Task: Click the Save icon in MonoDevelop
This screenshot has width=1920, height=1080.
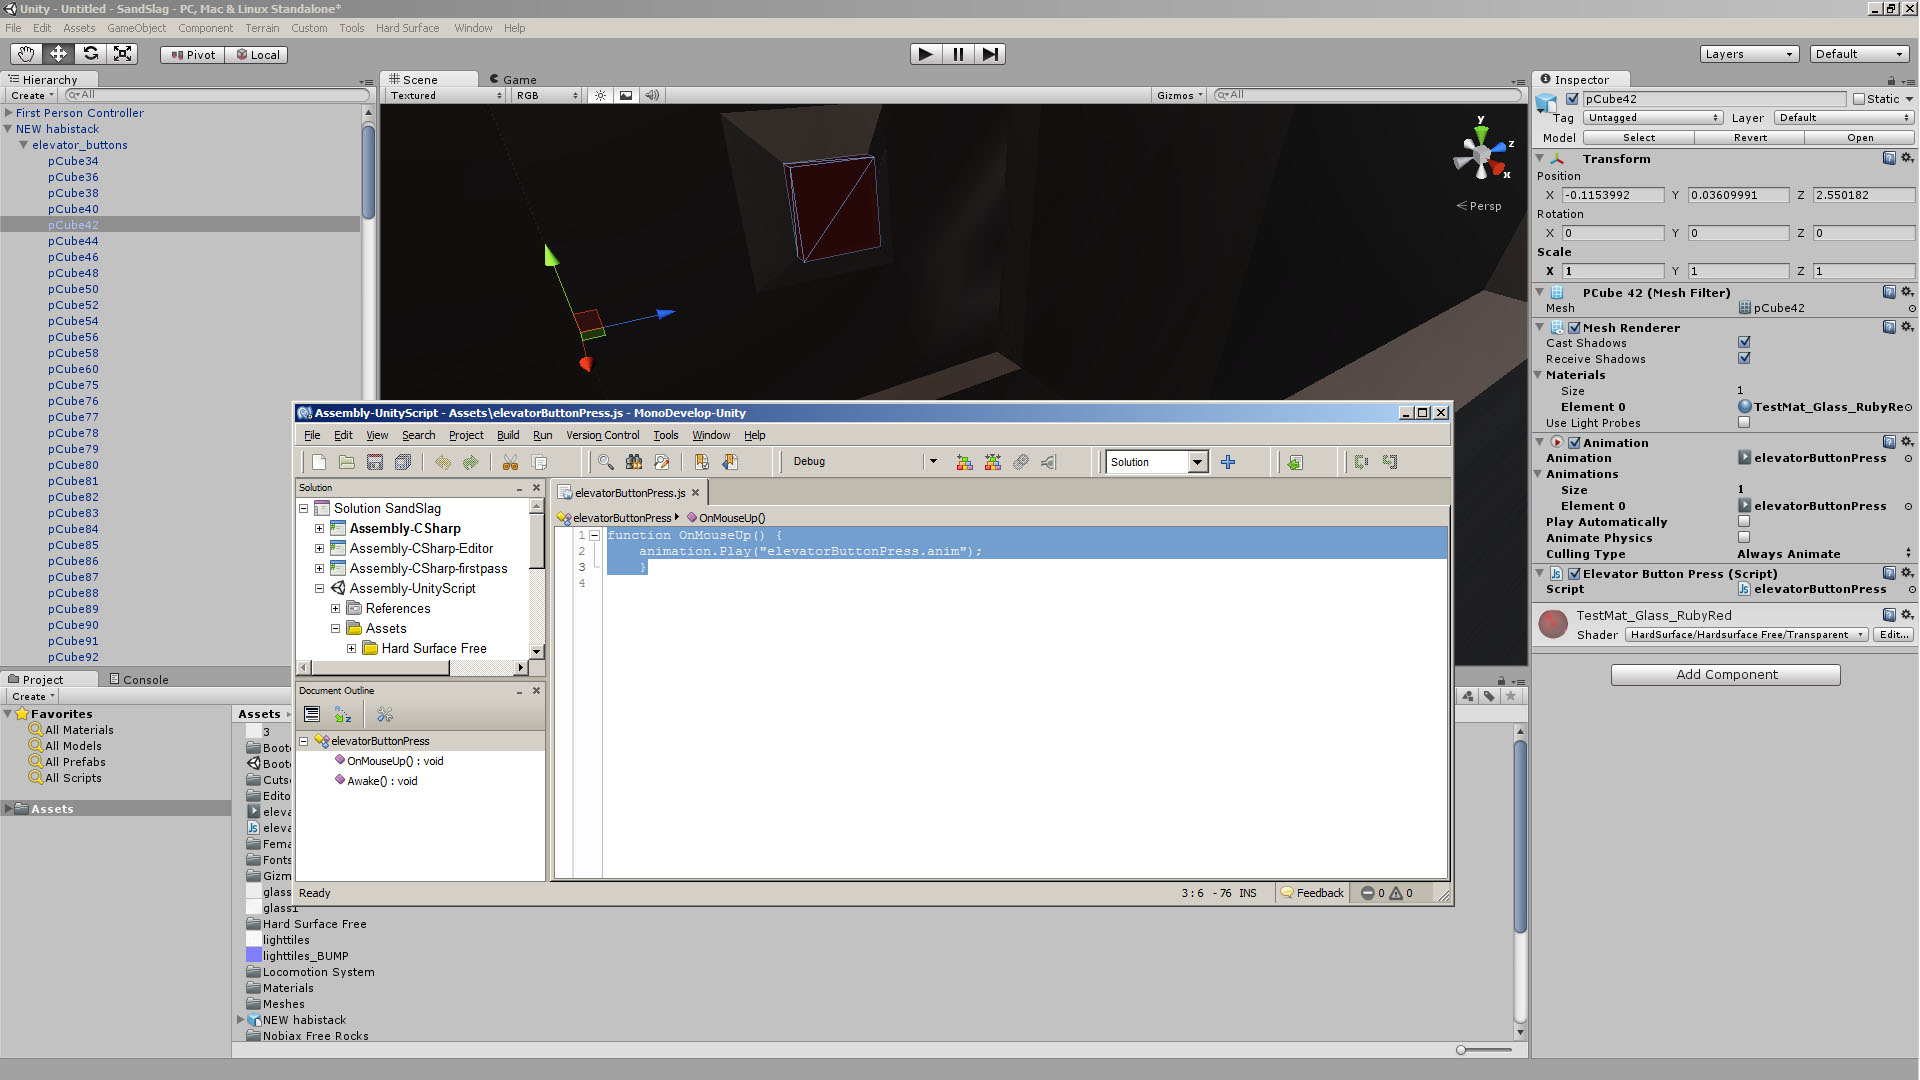Action: click(375, 461)
